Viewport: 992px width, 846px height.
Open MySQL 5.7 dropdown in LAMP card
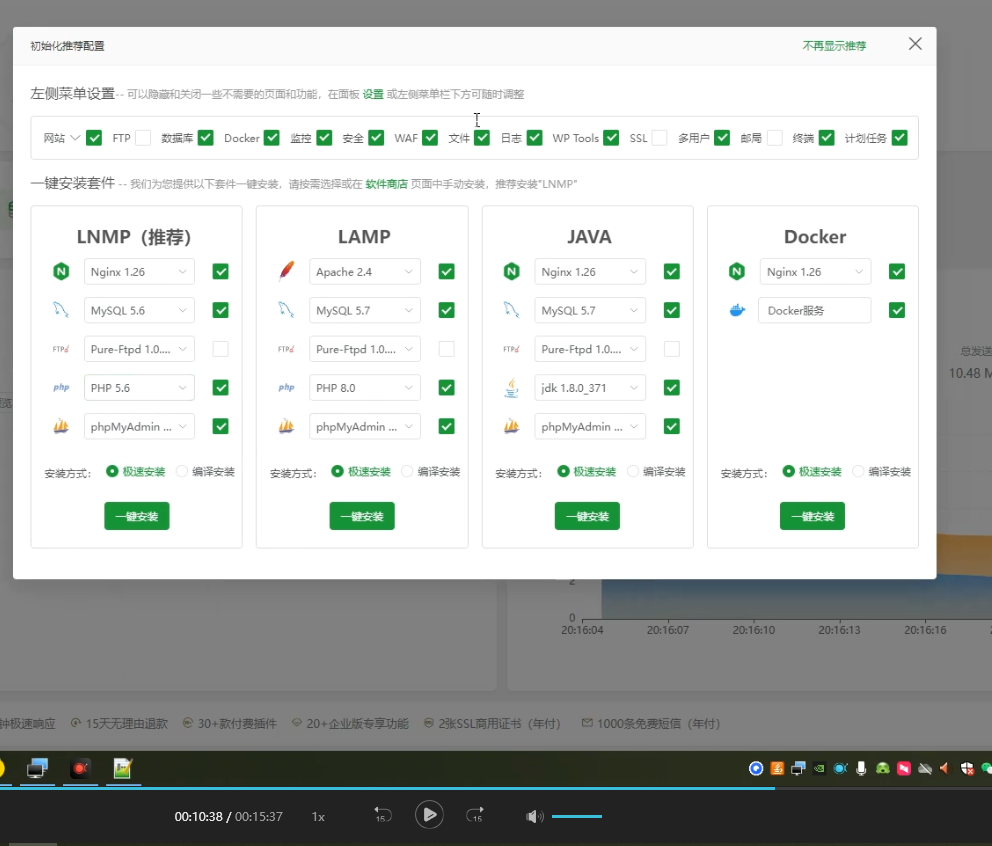(x=365, y=310)
